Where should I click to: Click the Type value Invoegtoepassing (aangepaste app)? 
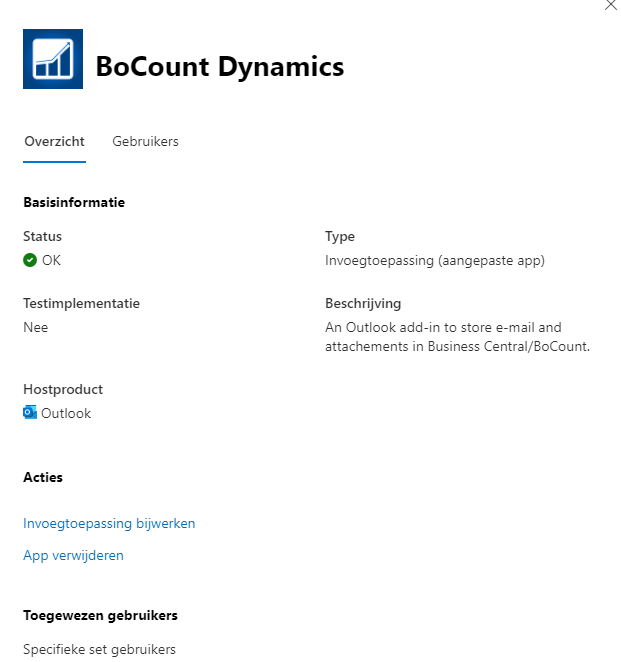click(x=435, y=260)
